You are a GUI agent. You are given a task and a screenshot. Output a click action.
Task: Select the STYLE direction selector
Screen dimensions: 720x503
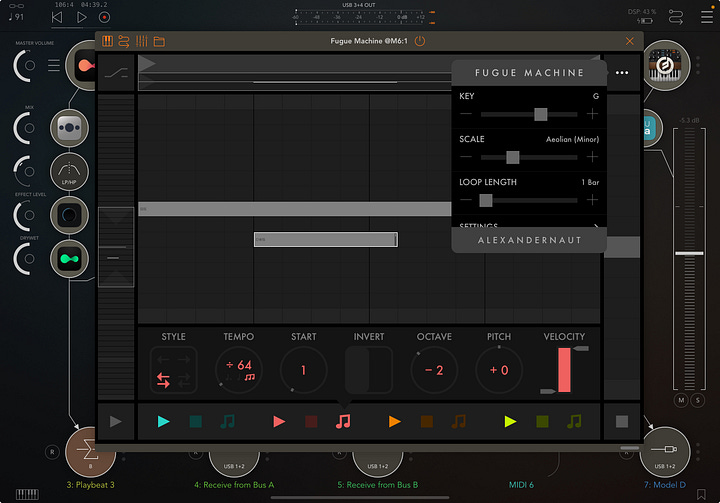pyautogui.click(x=173, y=370)
